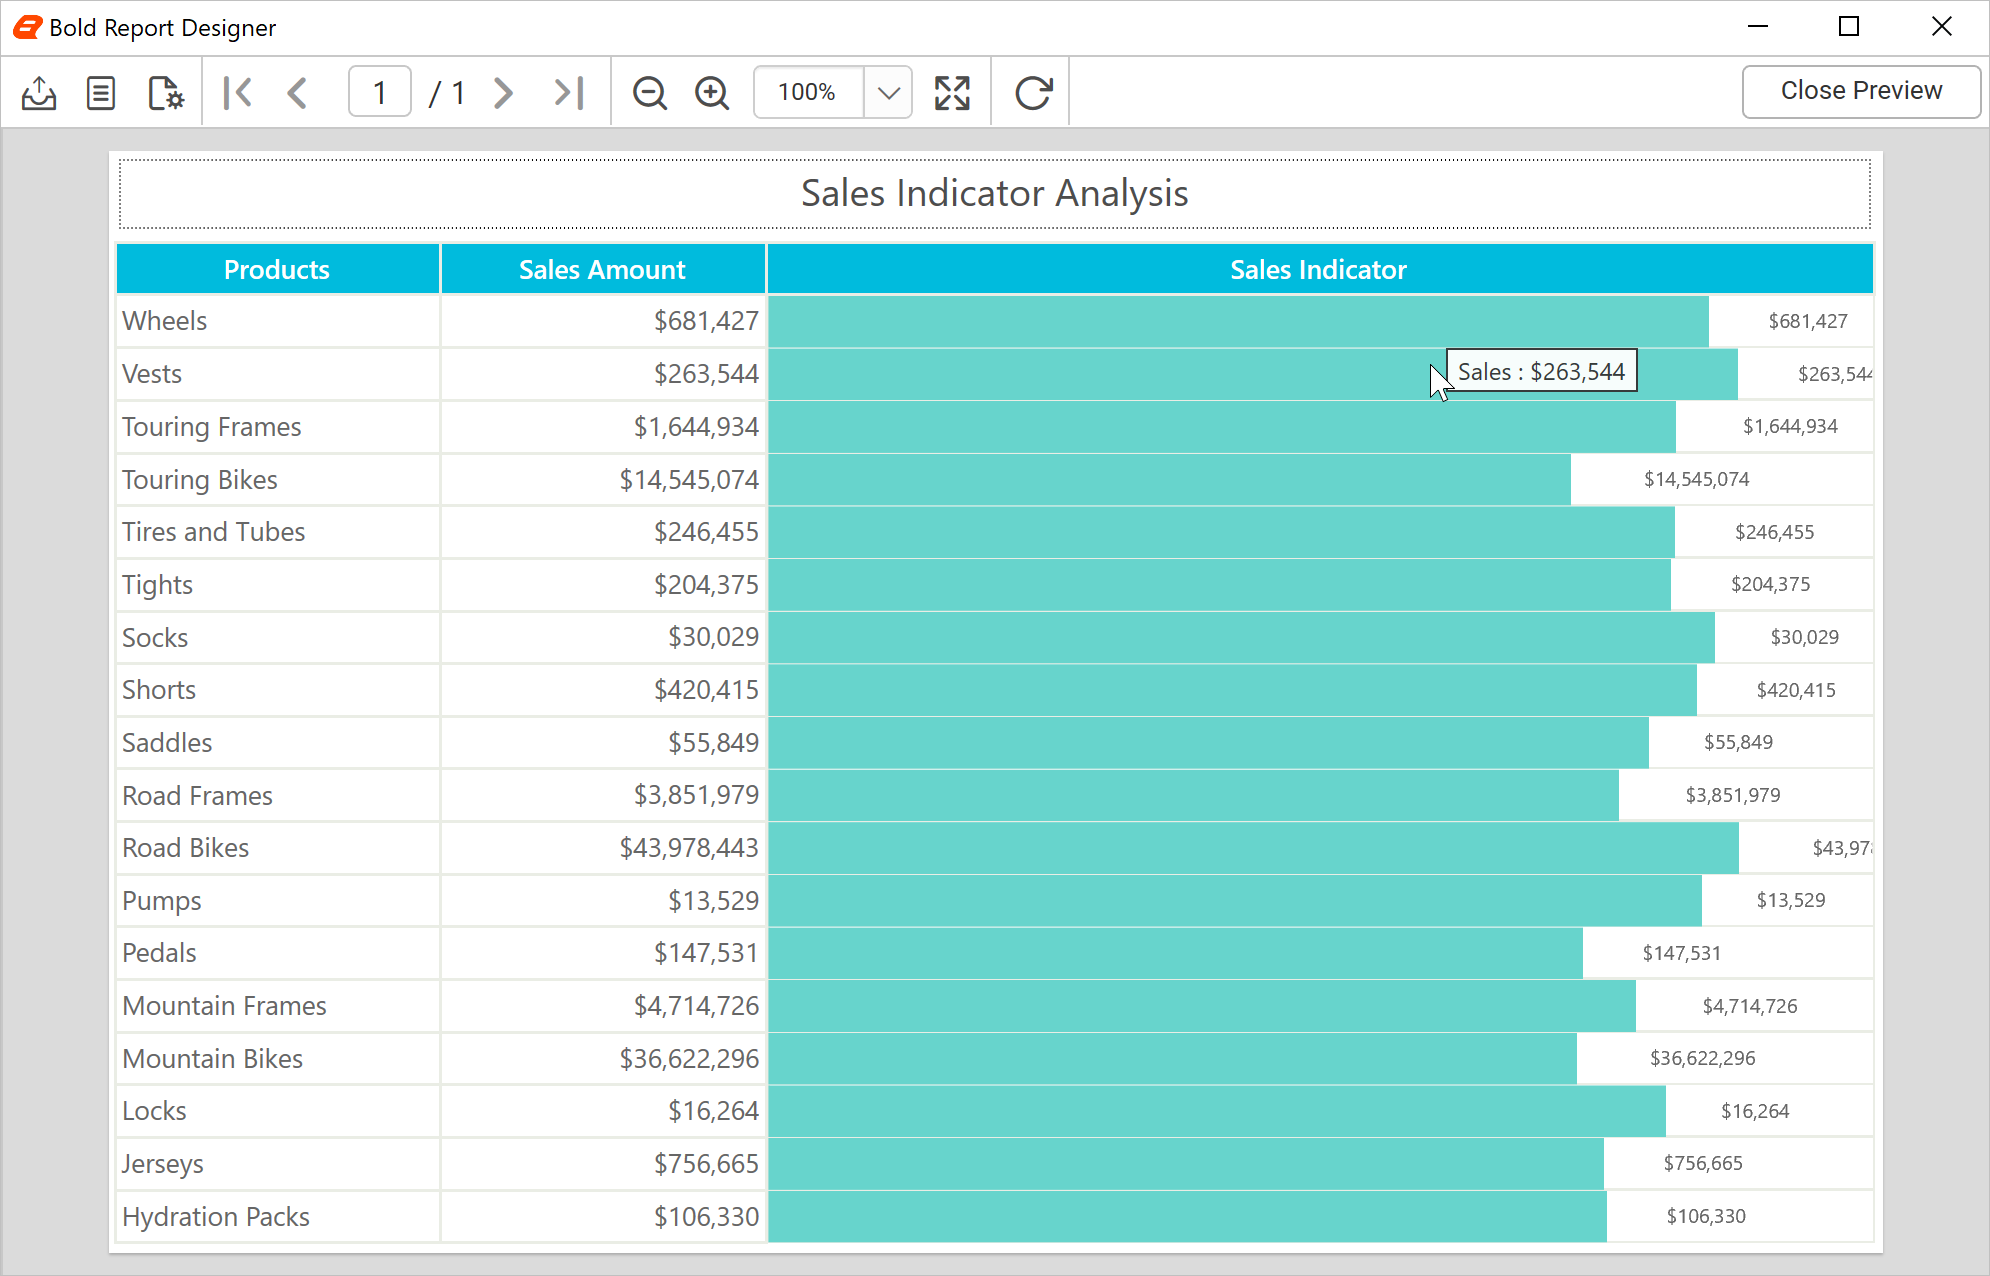Close the report preview
The width and height of the screenshot is (1990, 1276).
click(1861, 91)
